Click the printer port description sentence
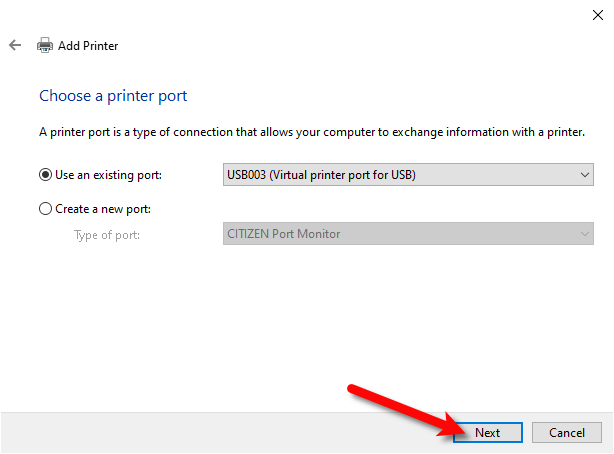This screenshot has height=454, width=614. pos(312,132)
